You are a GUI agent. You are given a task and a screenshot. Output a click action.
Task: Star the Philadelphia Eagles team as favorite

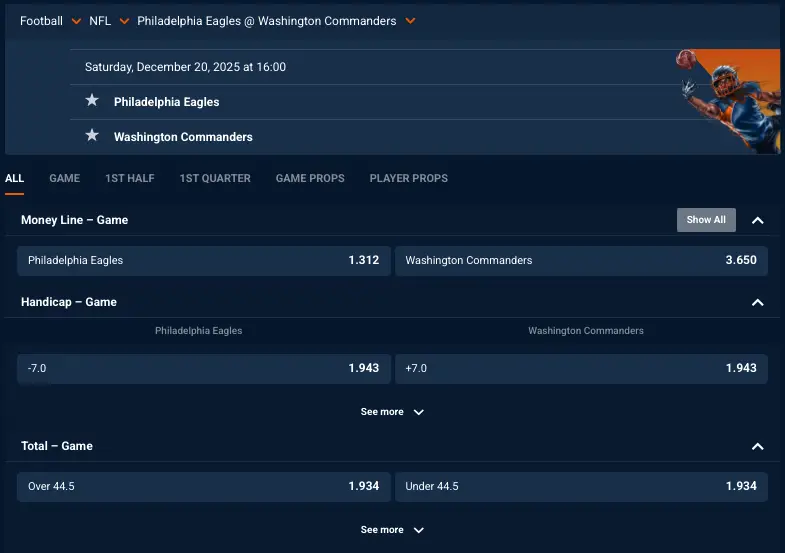(93, 101)
